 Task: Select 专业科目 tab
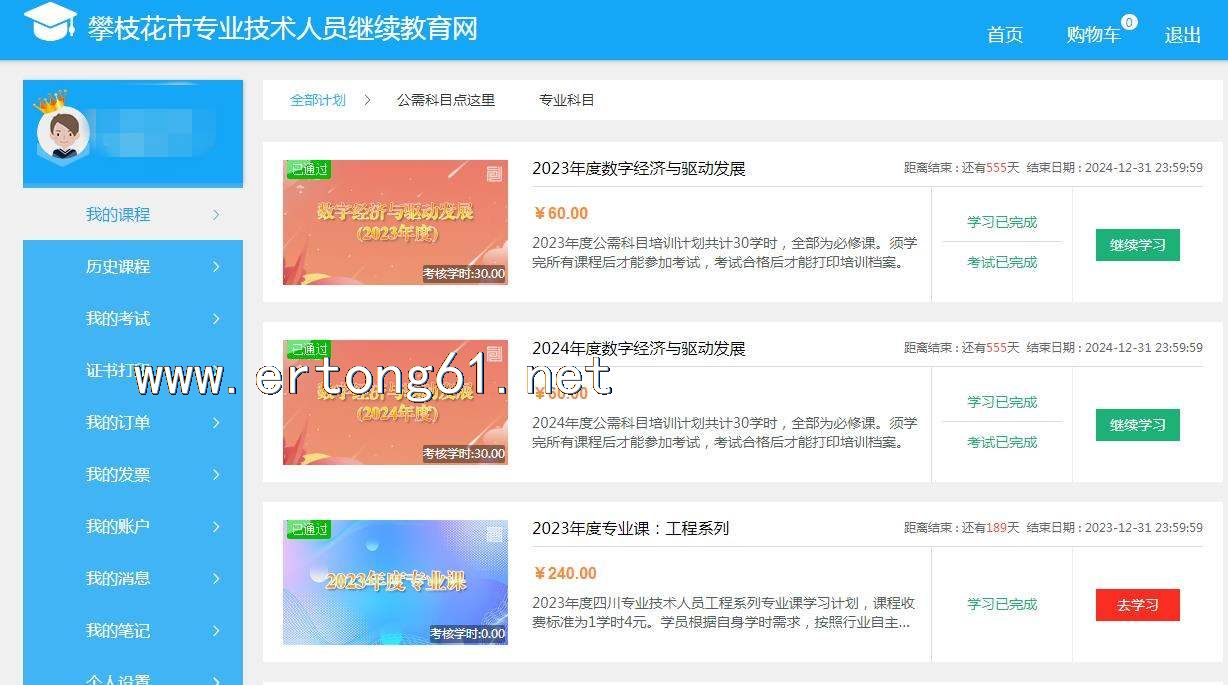click(x=567, y=100)
